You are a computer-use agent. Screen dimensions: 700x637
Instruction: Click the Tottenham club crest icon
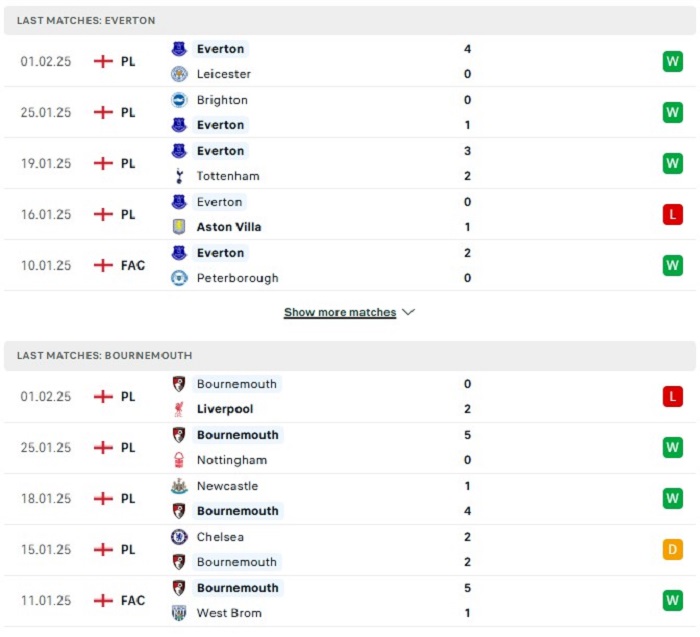coord(179,176)
